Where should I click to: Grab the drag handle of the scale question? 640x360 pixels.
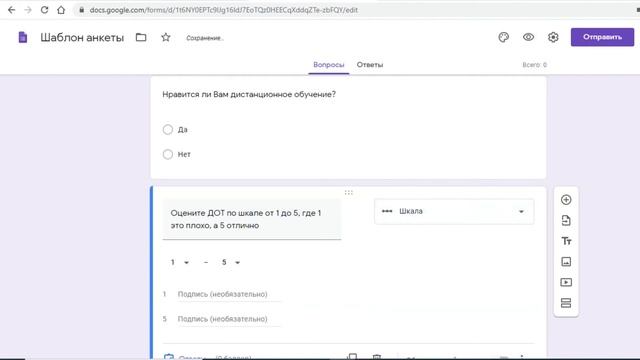pyautogui.click(x=348, y=193)
